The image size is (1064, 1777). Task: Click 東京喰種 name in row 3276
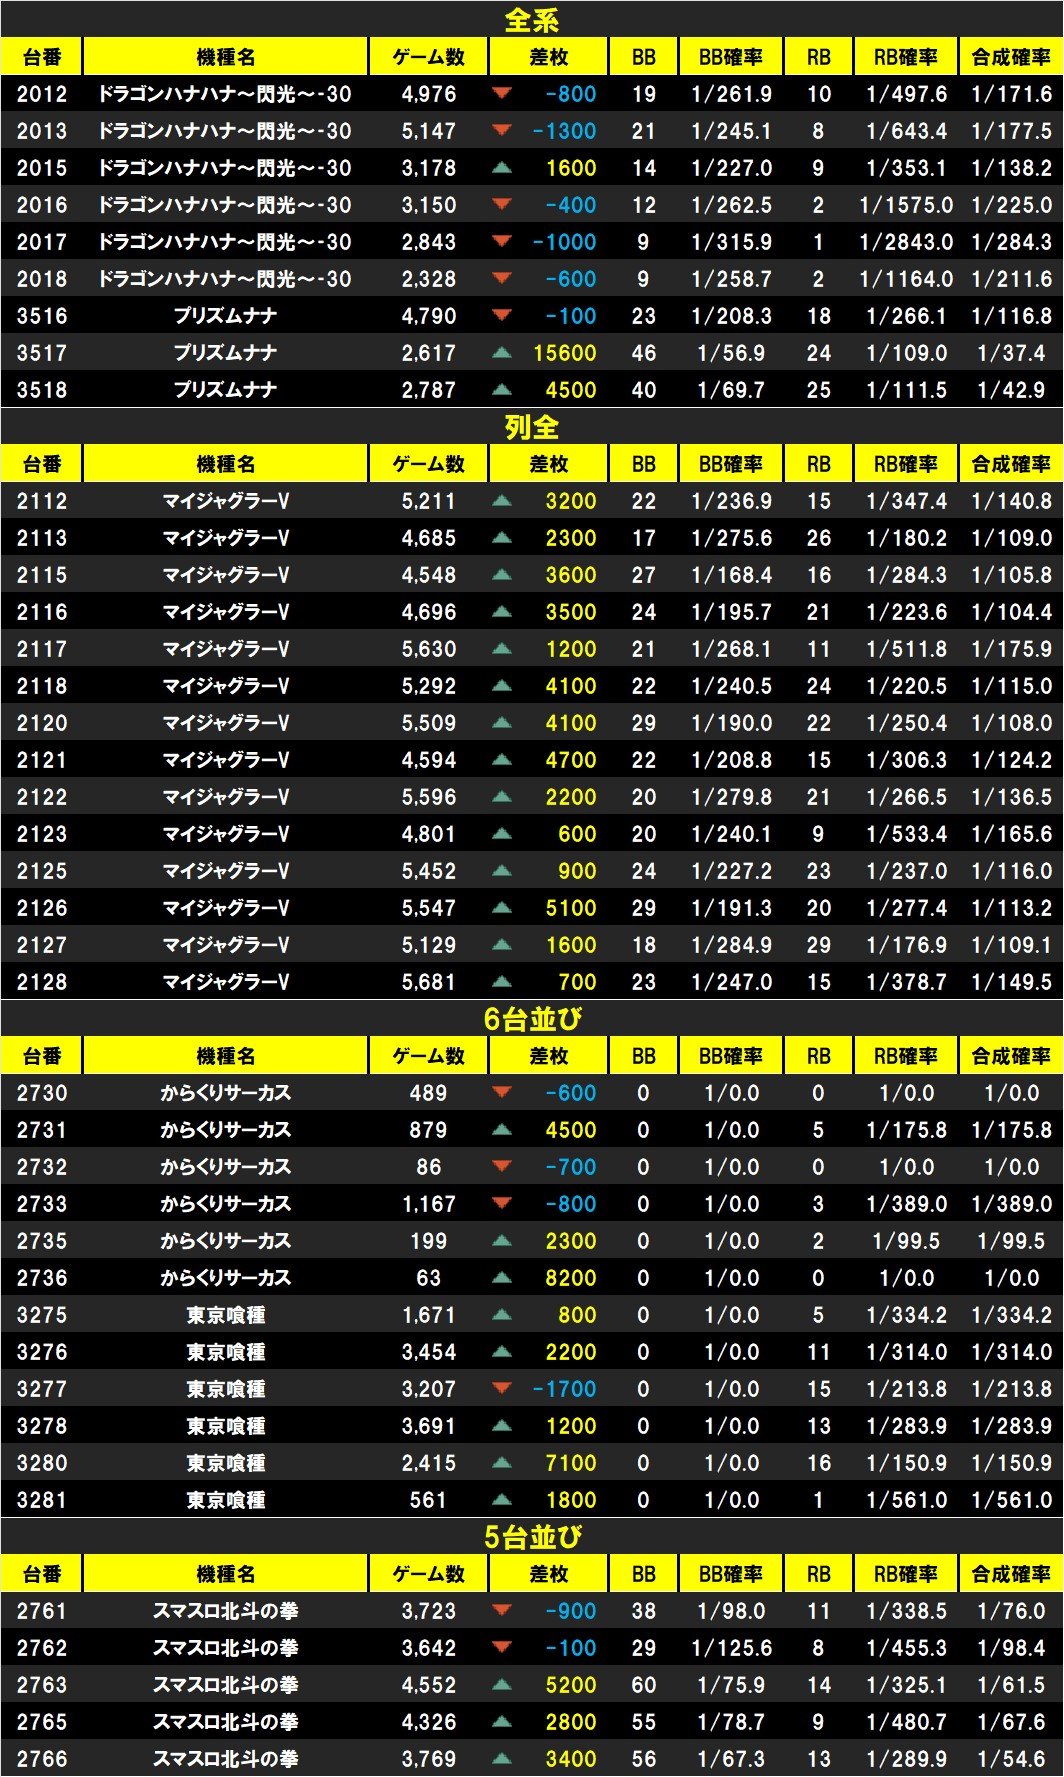pyautogui.click(x=226, y=1352)
